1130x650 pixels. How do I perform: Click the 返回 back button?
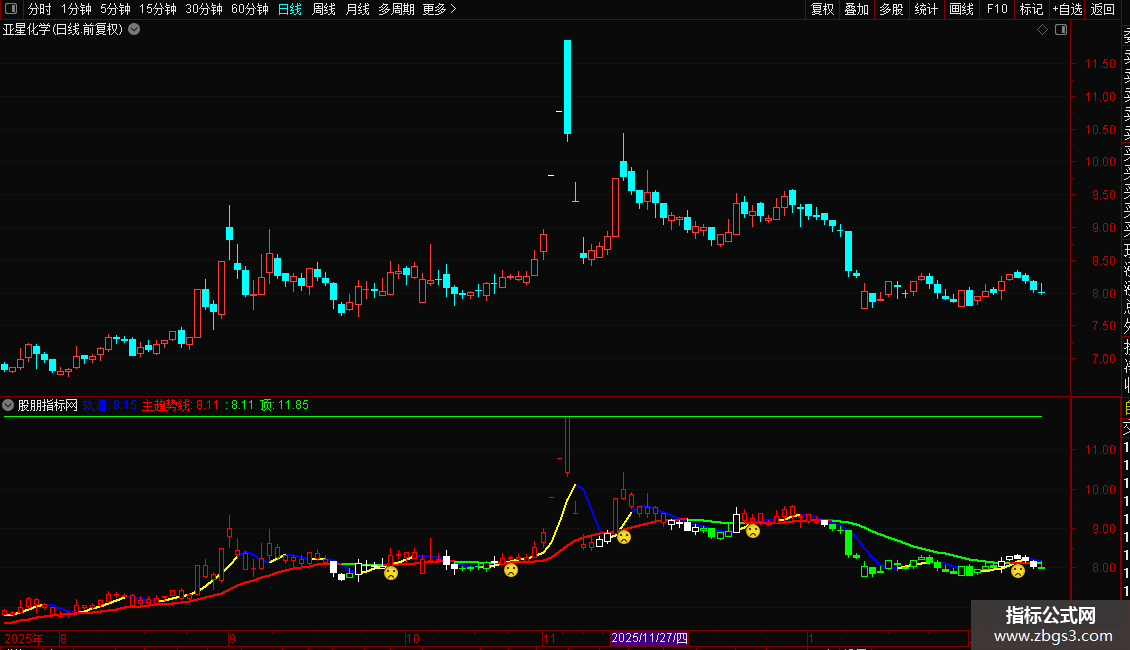[x=1103, y=9]
